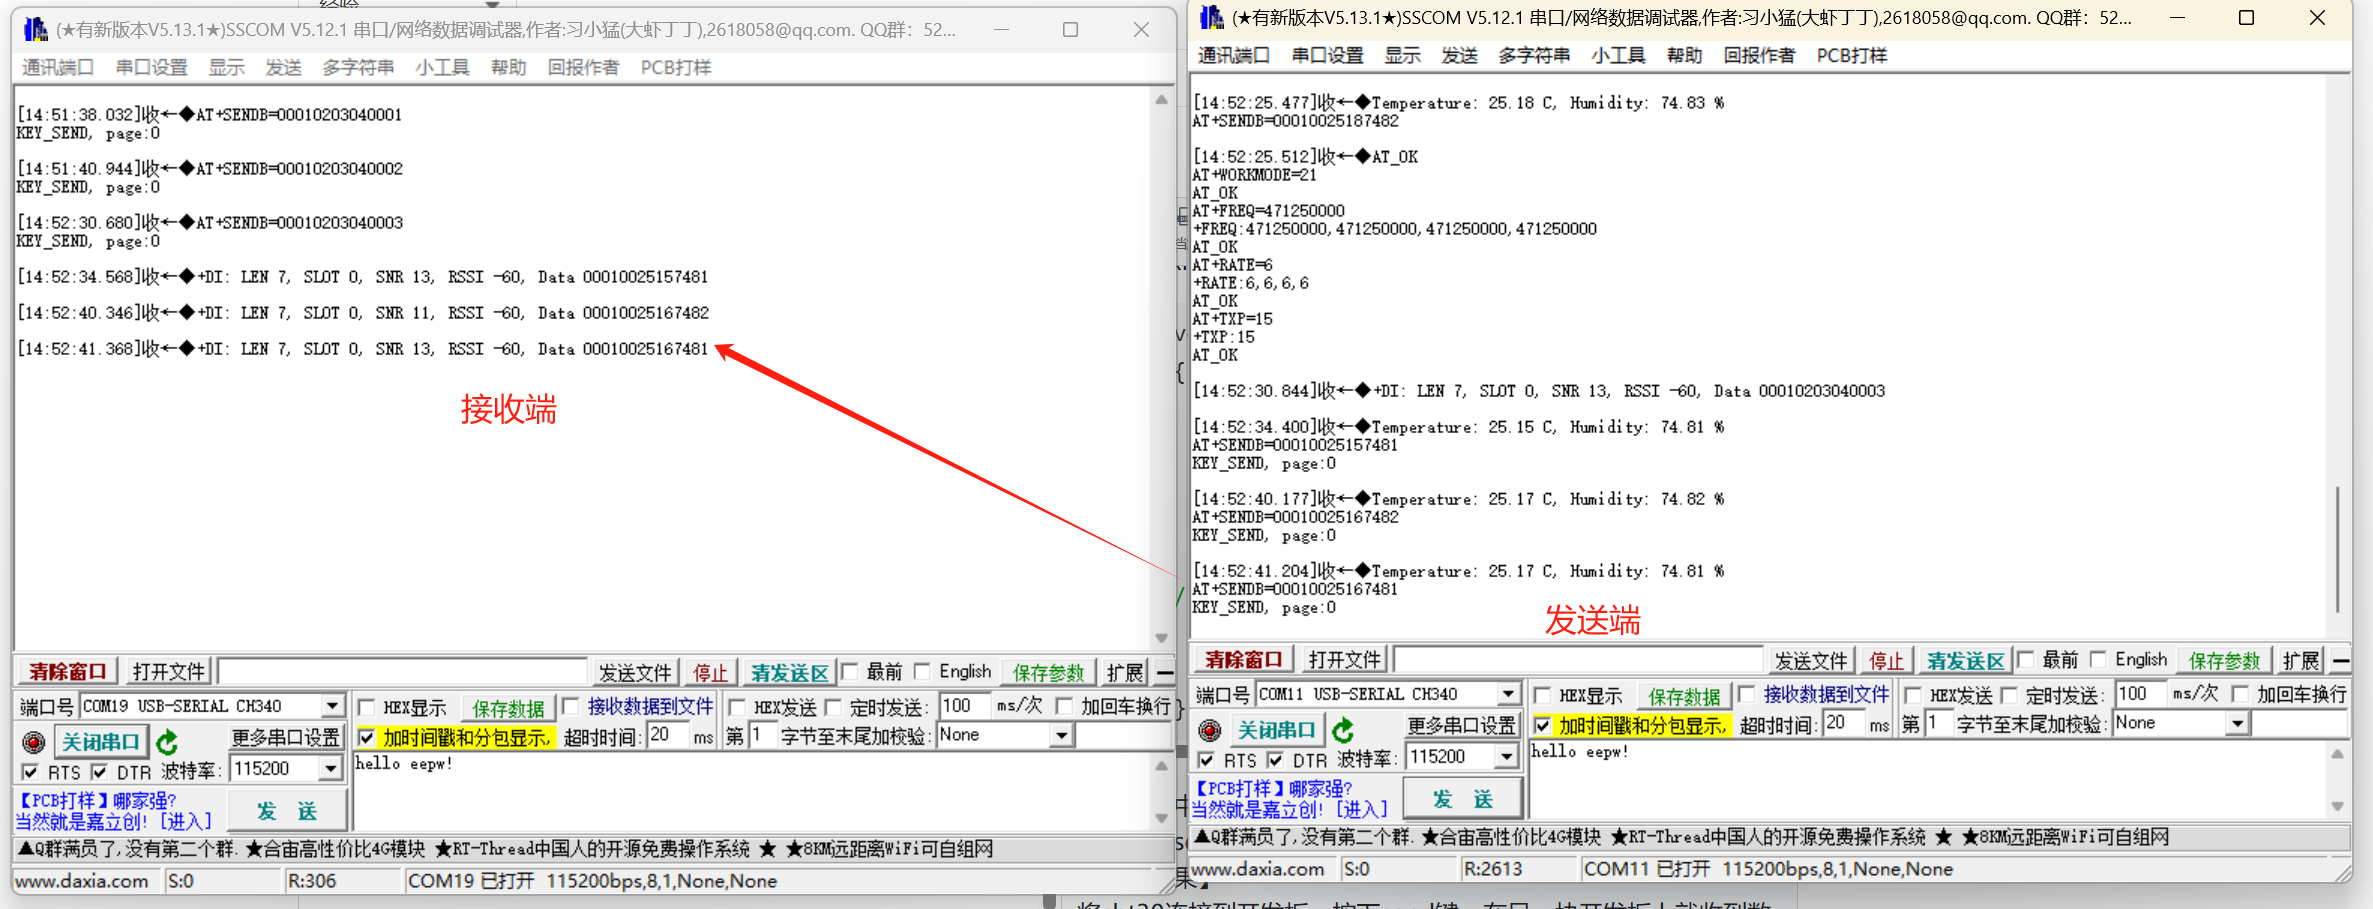2373x909 pixels.
Task: Click 关闭串口 in the COM11 window
Action: [1276, 730]
